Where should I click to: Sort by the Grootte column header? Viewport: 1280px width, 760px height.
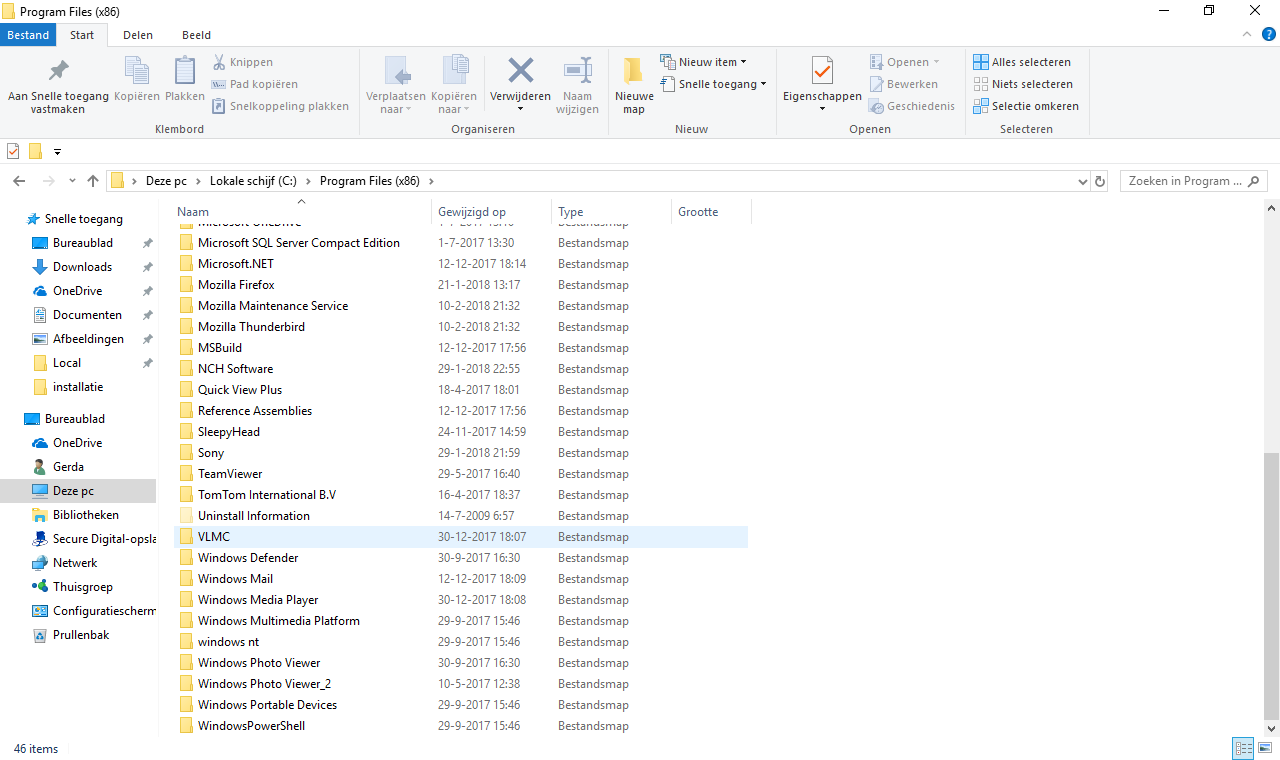pos(711,212)
